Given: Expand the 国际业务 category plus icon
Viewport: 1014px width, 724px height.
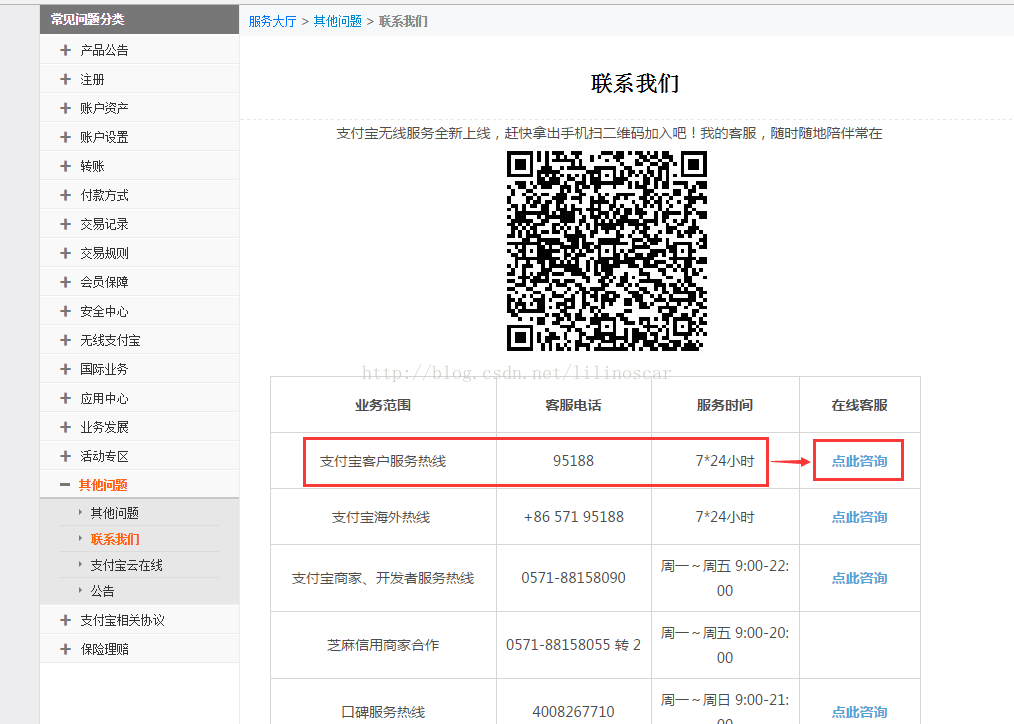Looking at the screenshot, I should click(65, 369).
